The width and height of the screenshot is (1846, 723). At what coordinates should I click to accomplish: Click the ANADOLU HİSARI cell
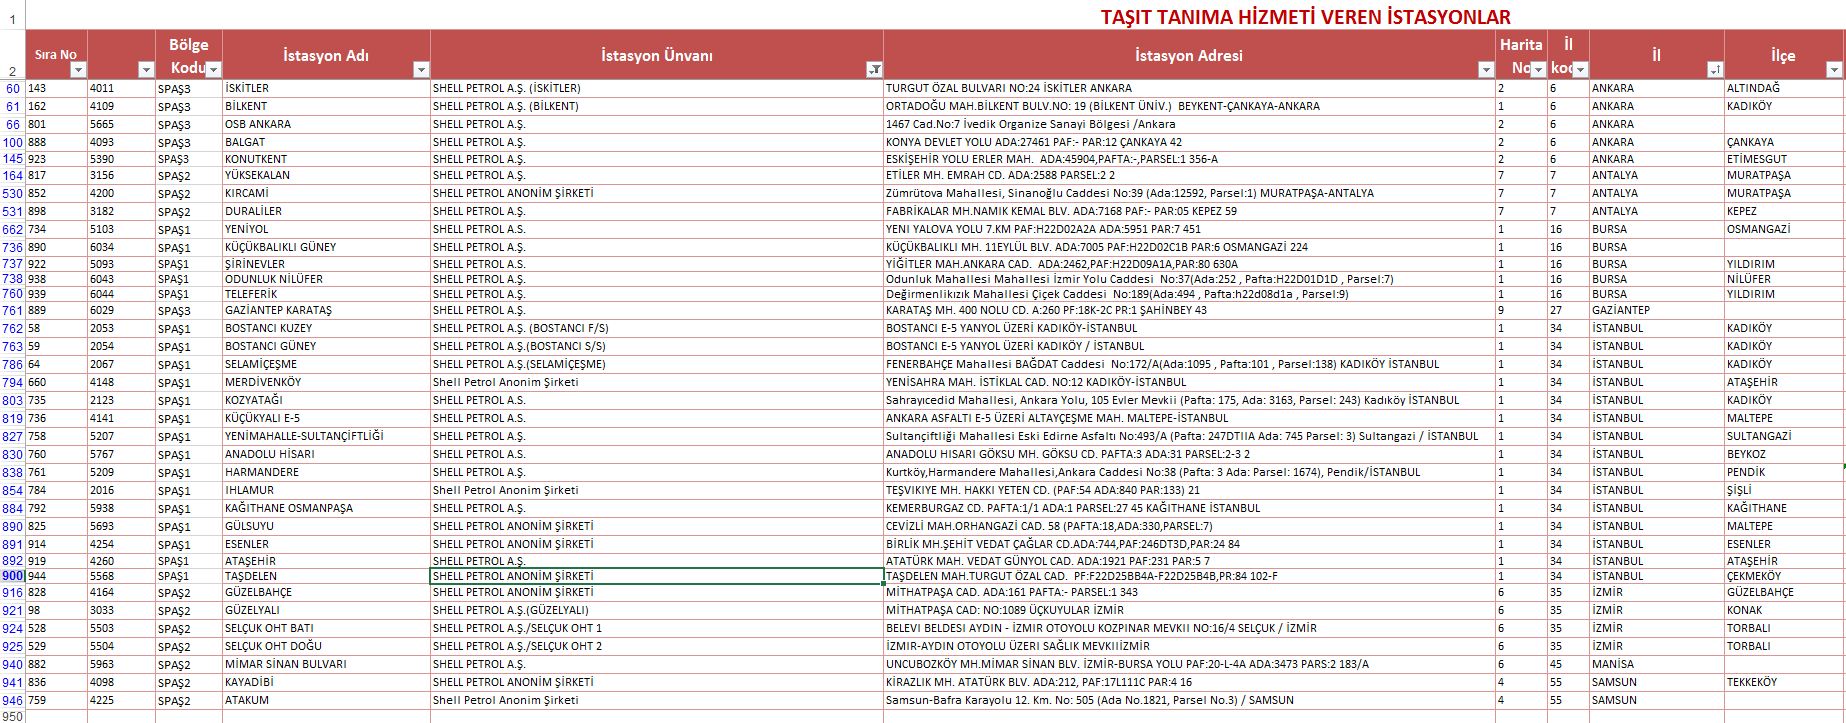(326, 454)
